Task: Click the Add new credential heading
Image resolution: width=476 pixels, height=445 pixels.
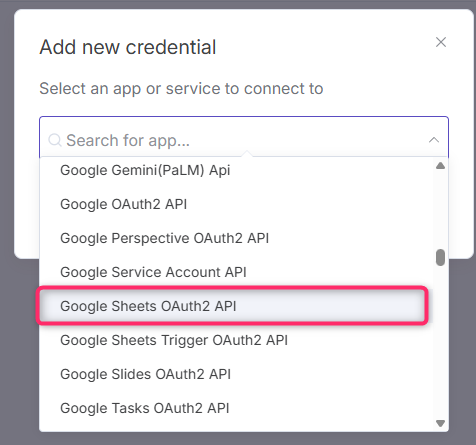Action: [x=128, y=47]
